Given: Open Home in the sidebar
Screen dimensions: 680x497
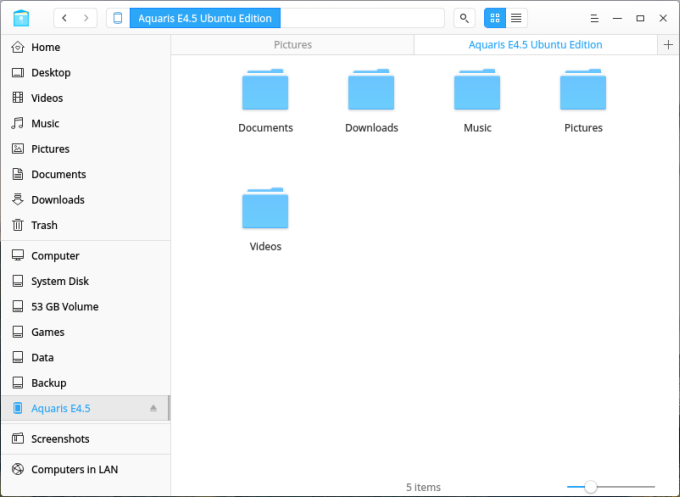Looking at the screenshot, I should (85, 47).
